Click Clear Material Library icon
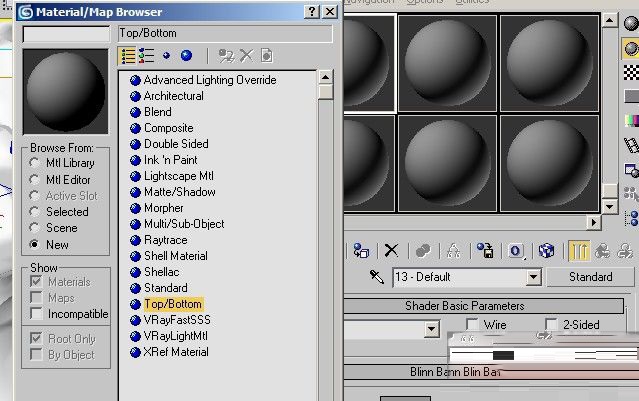 pyautogui.click(x=267, y=56)
